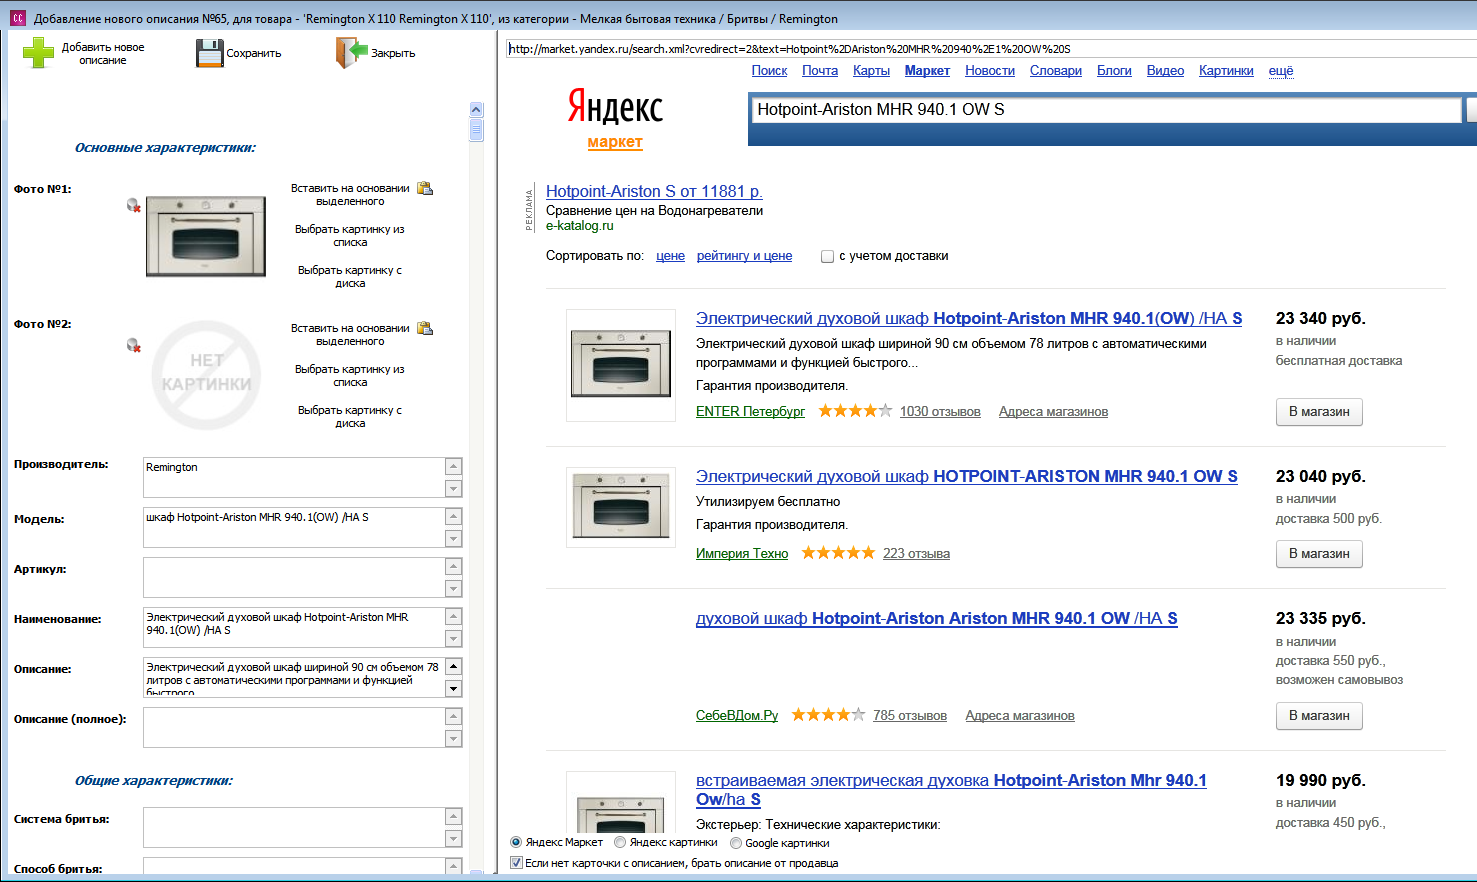Click paste icon next to Photo №1 insert option
Image resolution: width=1477 pixels, height=882 pixels.
tap(425, 188)
